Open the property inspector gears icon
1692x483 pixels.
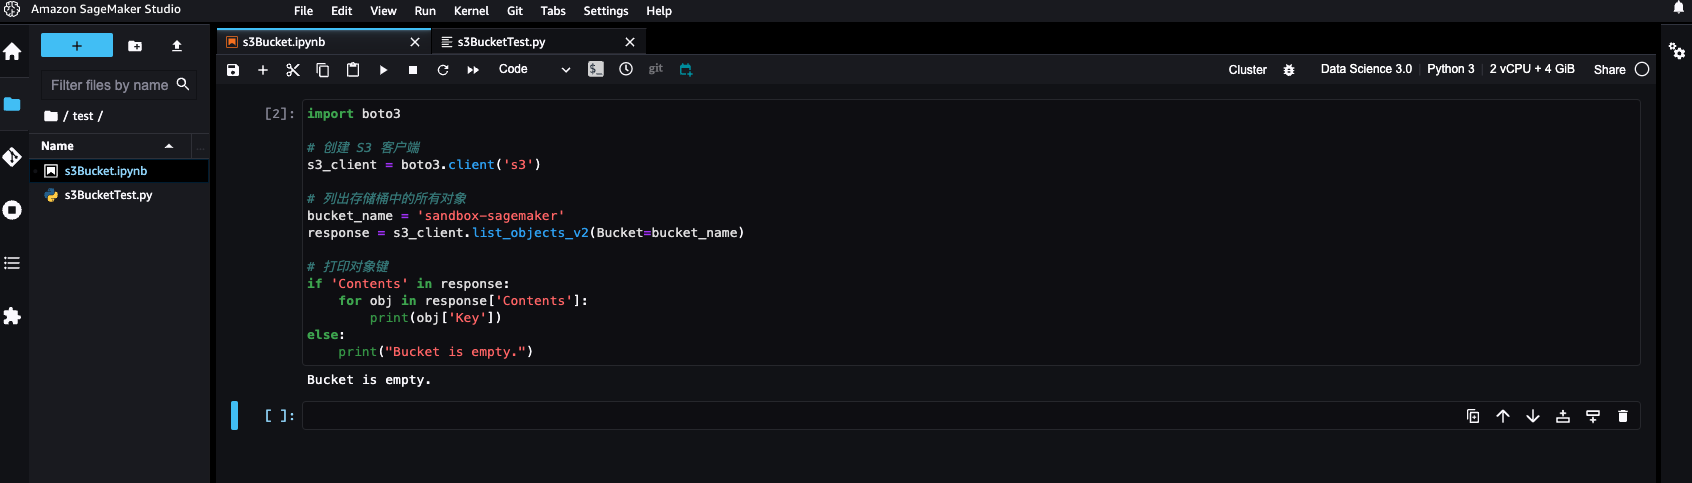[1677, 51]
